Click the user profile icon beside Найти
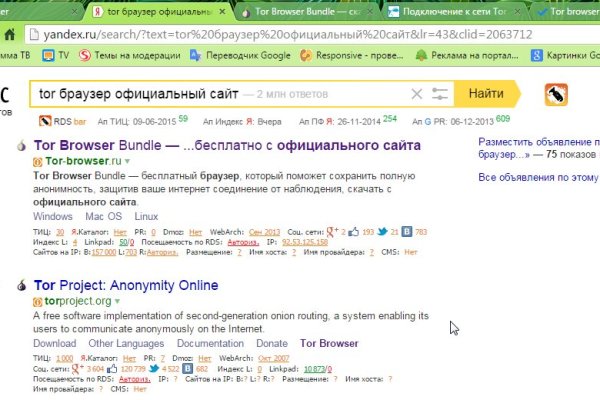 (x=555, y=95)
